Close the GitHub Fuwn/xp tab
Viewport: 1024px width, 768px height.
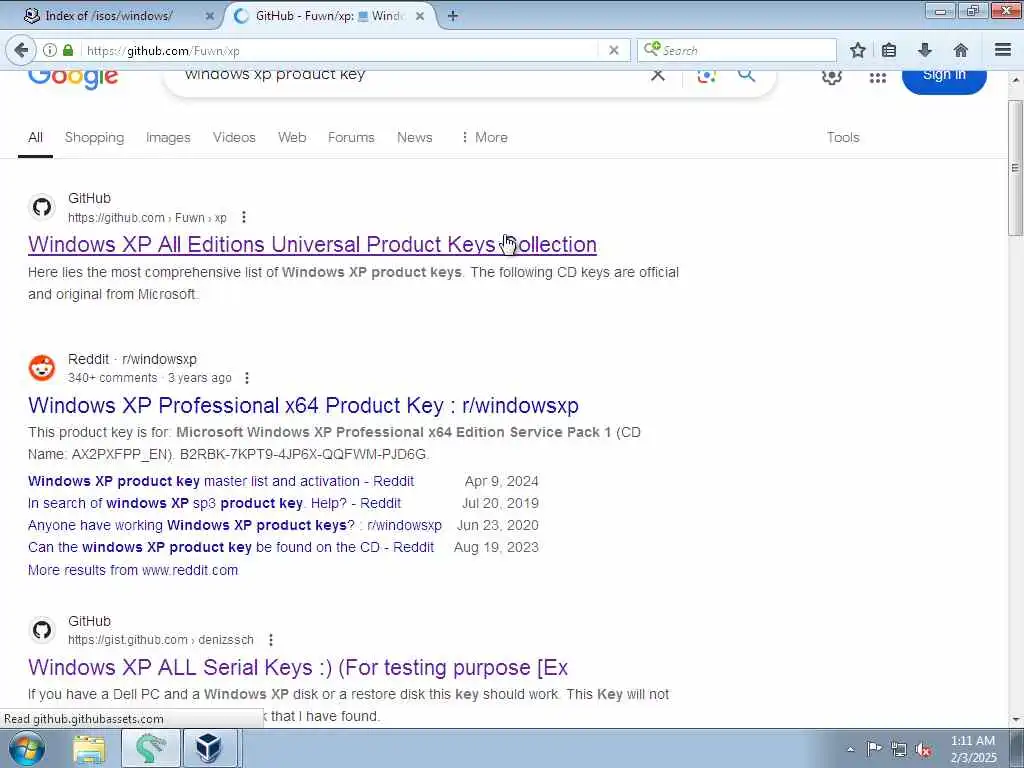point(420,16)
